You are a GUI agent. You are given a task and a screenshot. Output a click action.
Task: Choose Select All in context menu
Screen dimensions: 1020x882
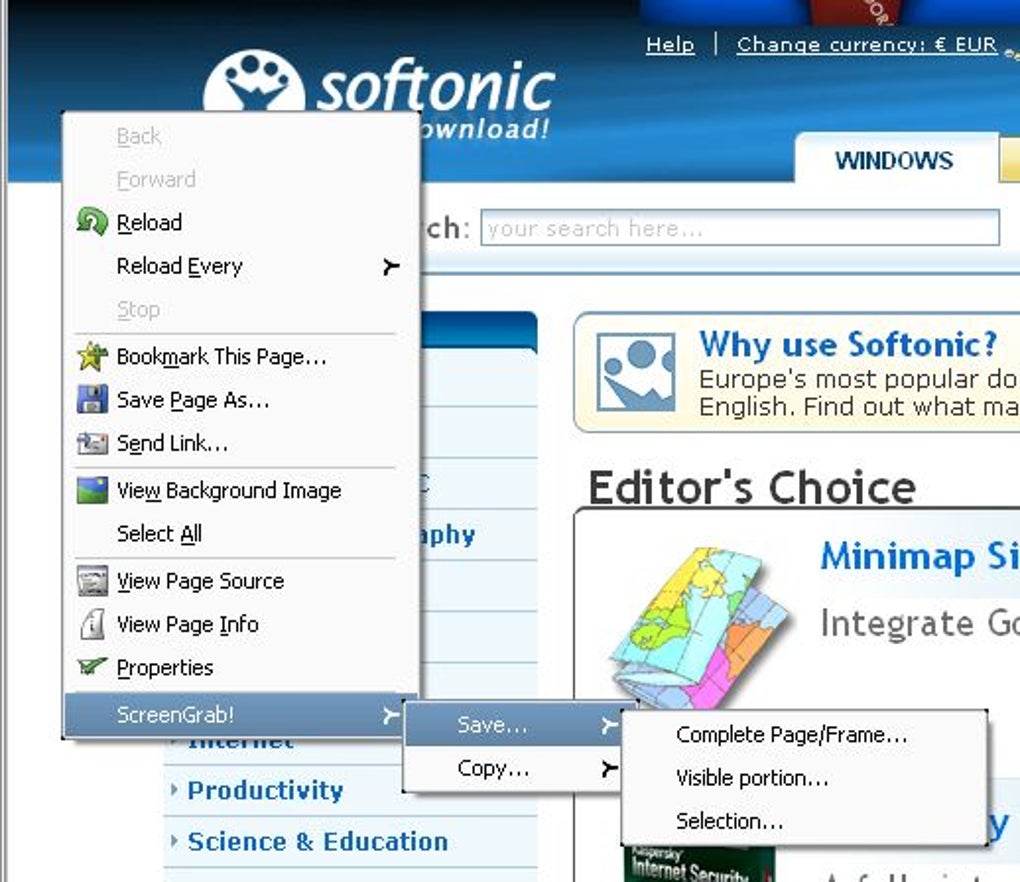159,533
